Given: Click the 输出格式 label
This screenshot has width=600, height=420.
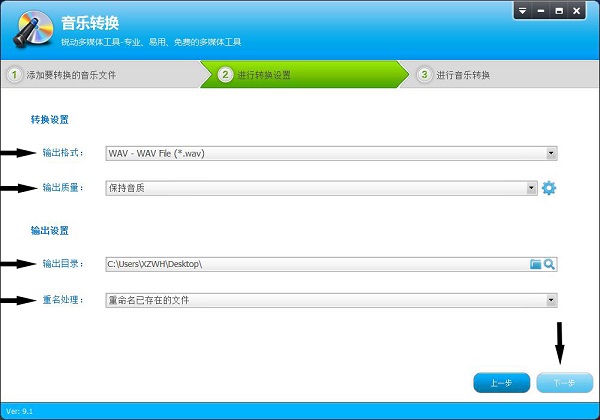Looking at the screenshot, I should (x=63, y=153).
